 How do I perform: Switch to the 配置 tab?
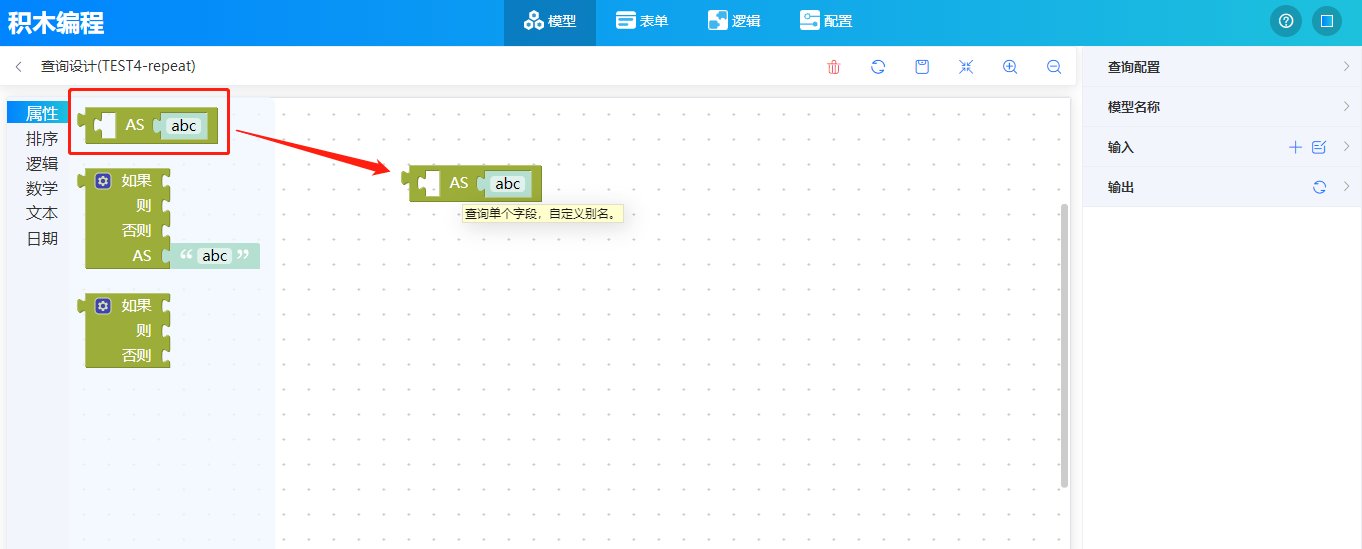click(826, 21)
